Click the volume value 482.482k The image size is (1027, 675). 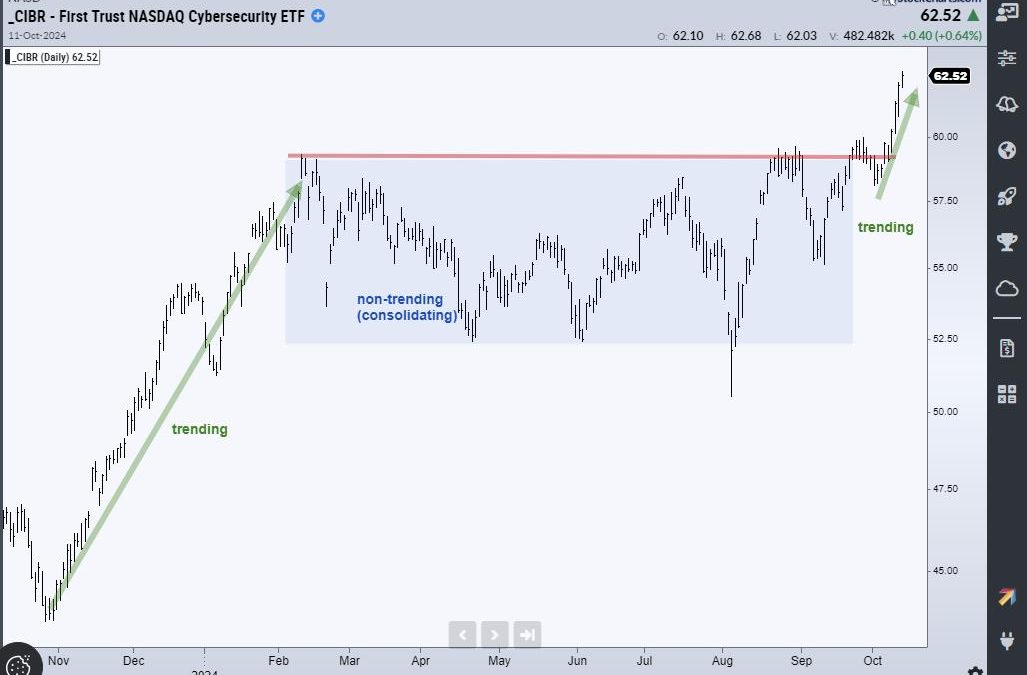[868, 35]
